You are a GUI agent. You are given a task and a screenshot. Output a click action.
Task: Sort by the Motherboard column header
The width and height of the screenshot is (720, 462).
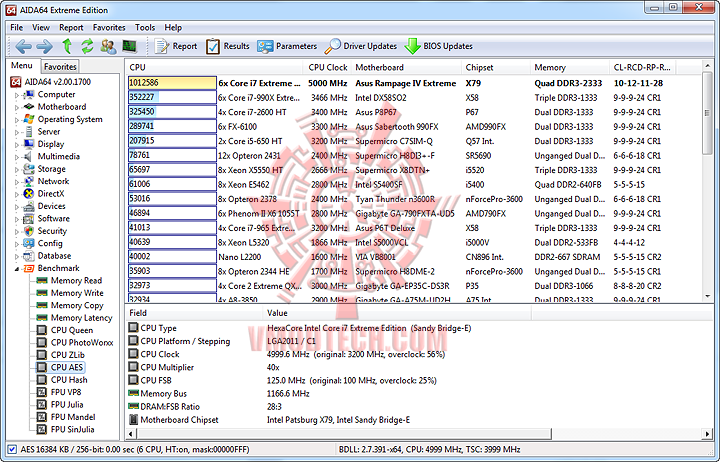(x=406, y=68)
